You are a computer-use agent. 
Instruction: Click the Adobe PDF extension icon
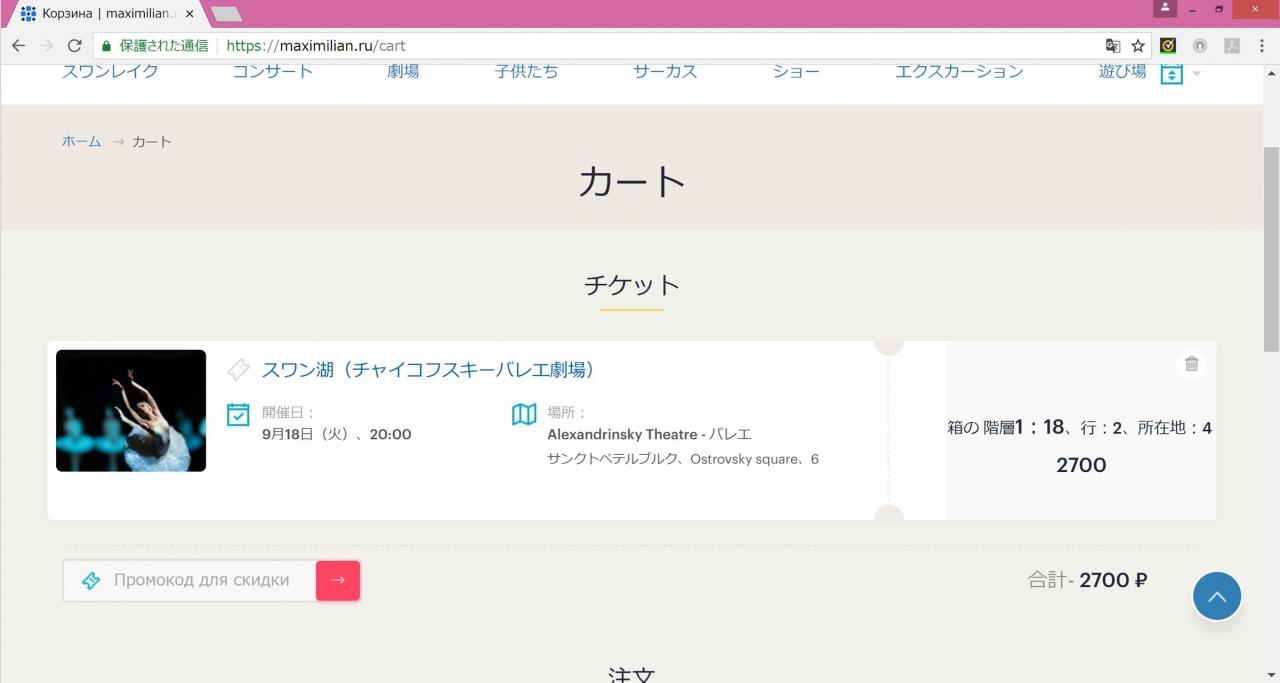tap(1231, 46)
